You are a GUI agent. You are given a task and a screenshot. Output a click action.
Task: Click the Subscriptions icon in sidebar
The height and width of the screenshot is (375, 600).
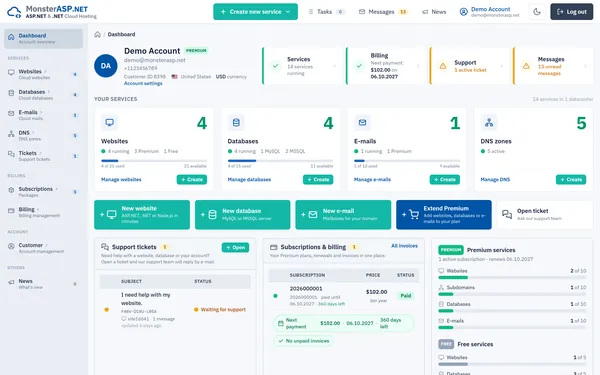(11, 190)
